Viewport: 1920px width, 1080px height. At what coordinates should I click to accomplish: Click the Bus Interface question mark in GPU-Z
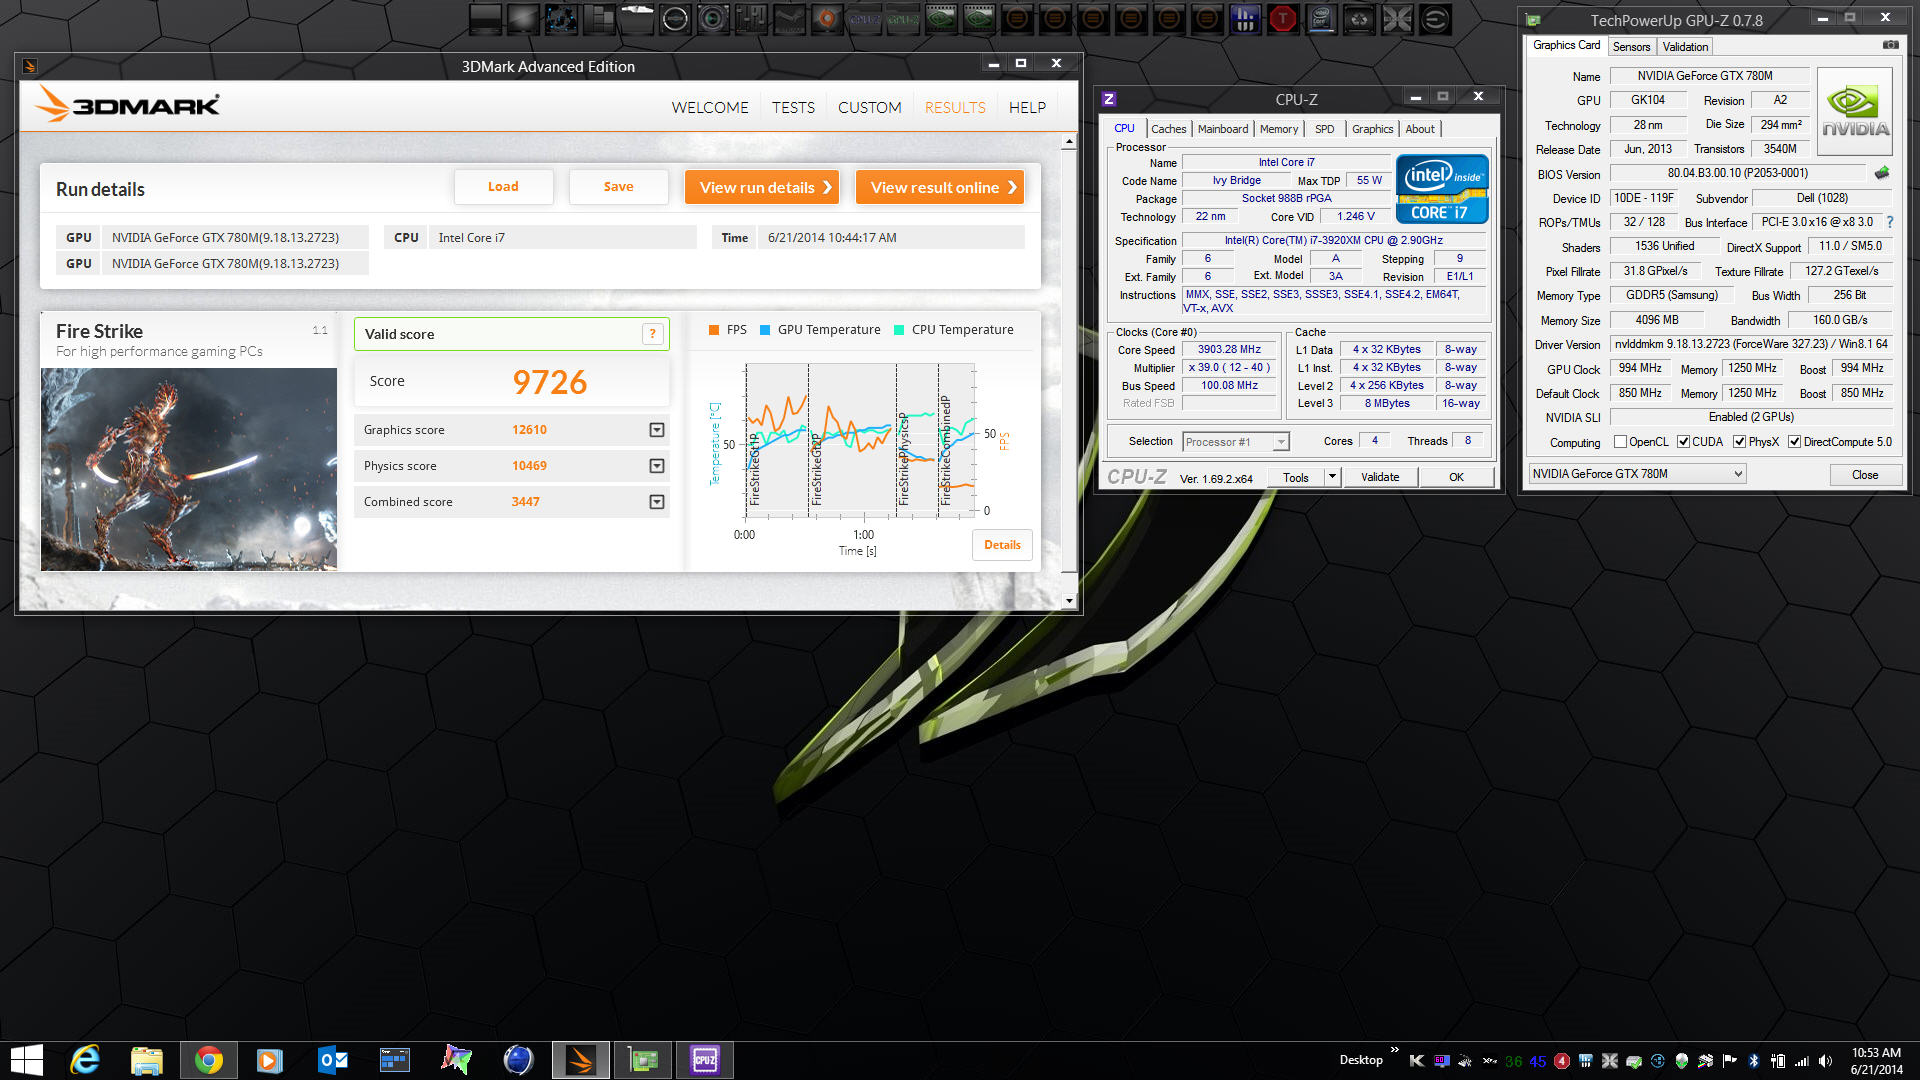click(x=1890, y=222)
